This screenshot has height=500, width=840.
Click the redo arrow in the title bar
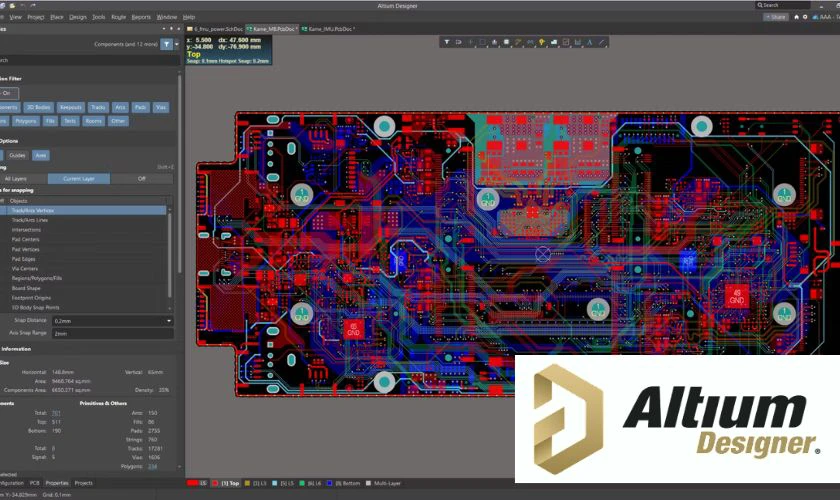[x=33, y=5]
